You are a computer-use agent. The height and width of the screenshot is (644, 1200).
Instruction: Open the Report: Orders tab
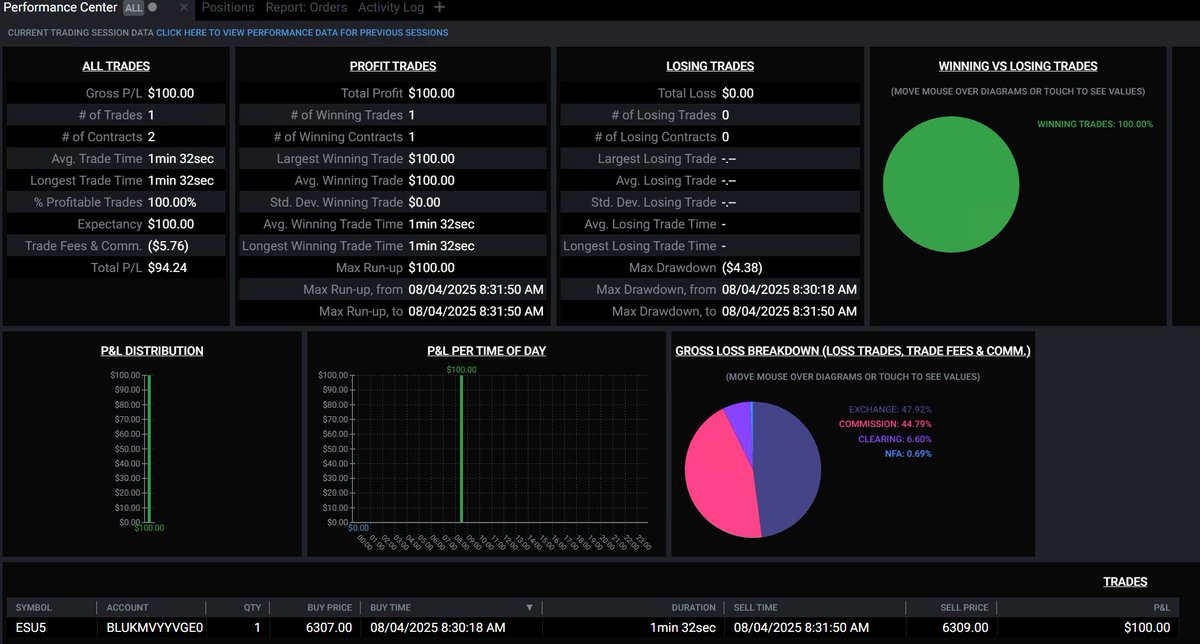coord(306,7)
